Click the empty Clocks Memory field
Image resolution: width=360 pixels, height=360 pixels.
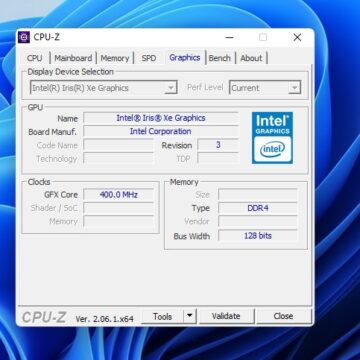118,221
